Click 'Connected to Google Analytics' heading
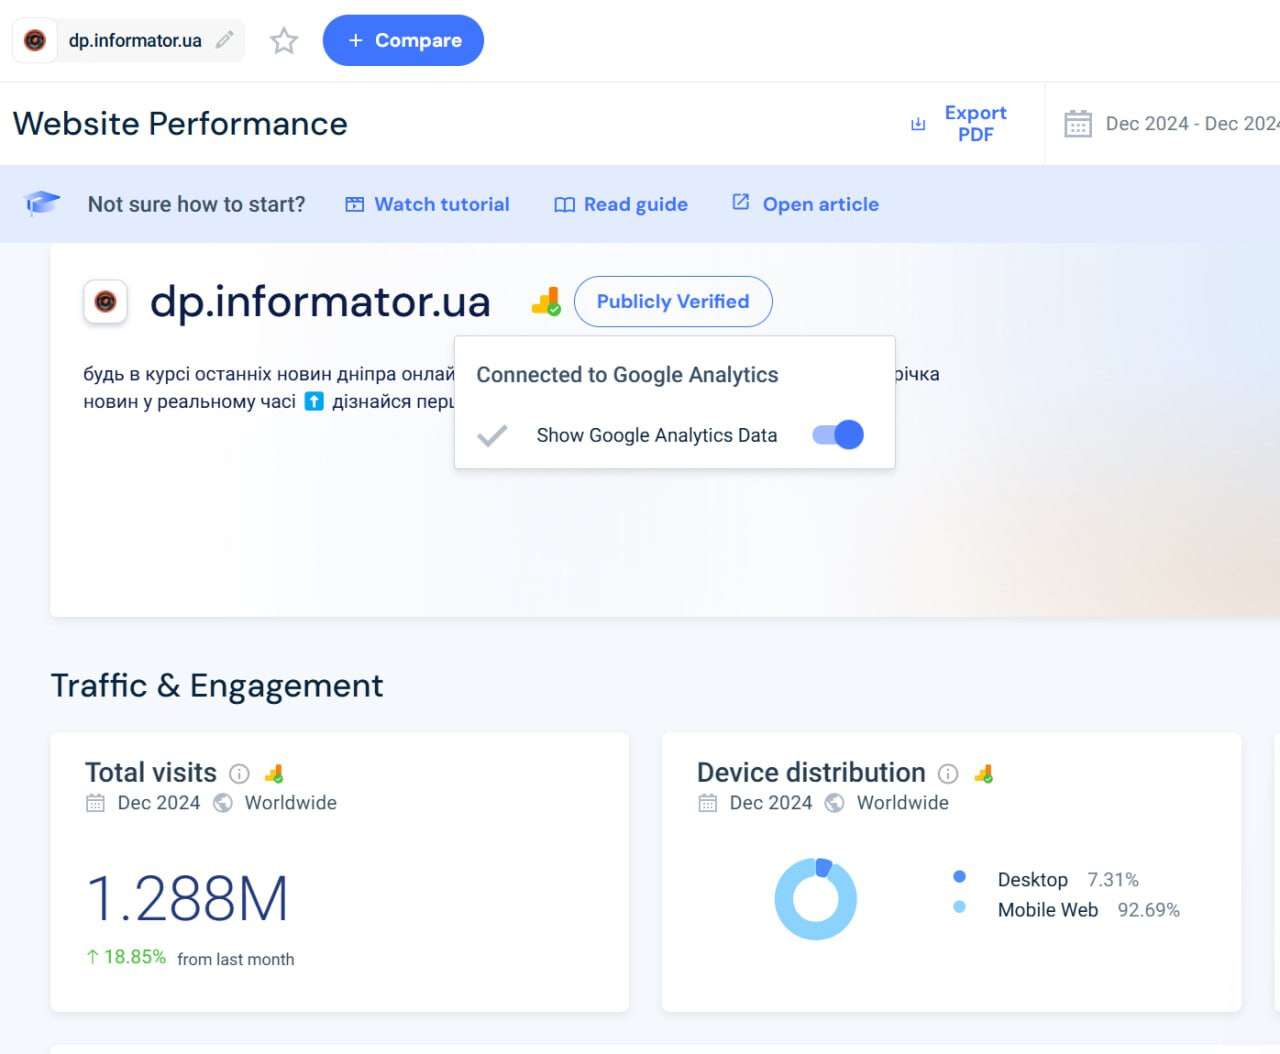 pos(627,375)
